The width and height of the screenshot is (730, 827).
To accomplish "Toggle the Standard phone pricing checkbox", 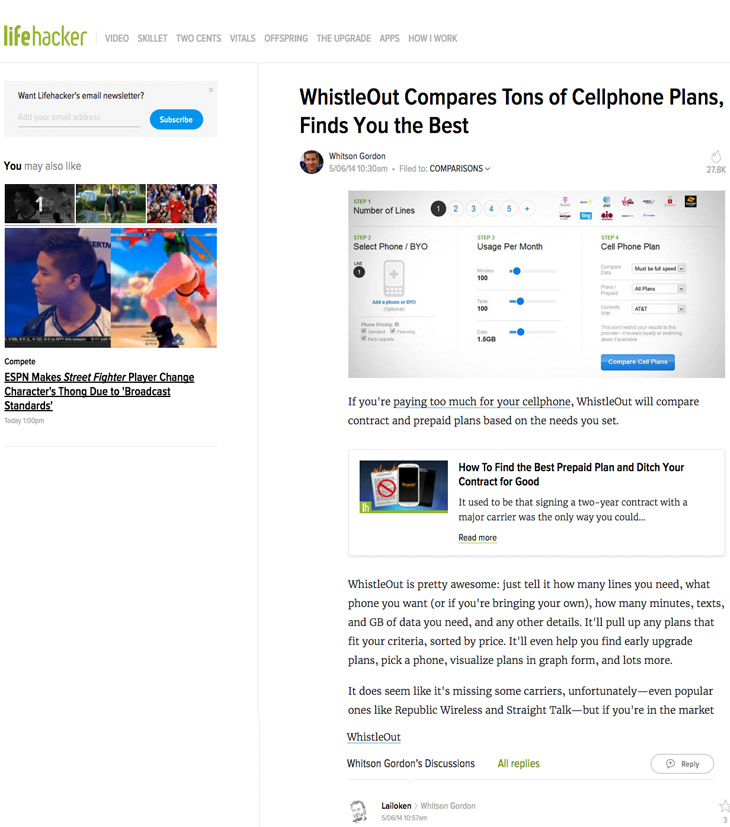I will tap(364, 331).
